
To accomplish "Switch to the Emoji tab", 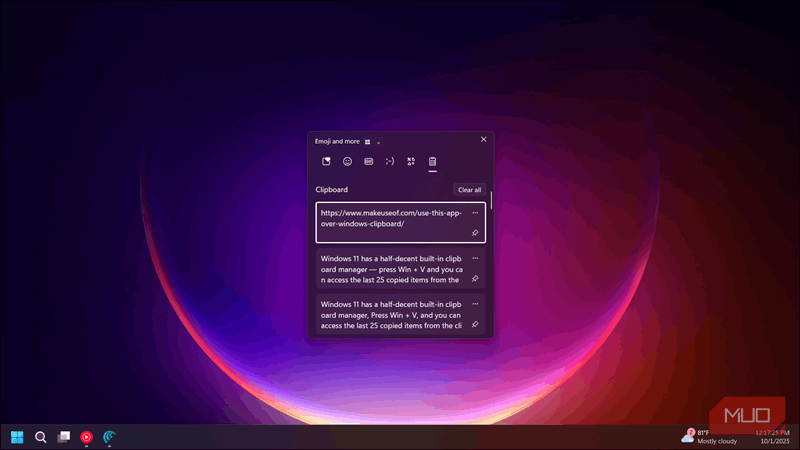I will tap(347, 161).
